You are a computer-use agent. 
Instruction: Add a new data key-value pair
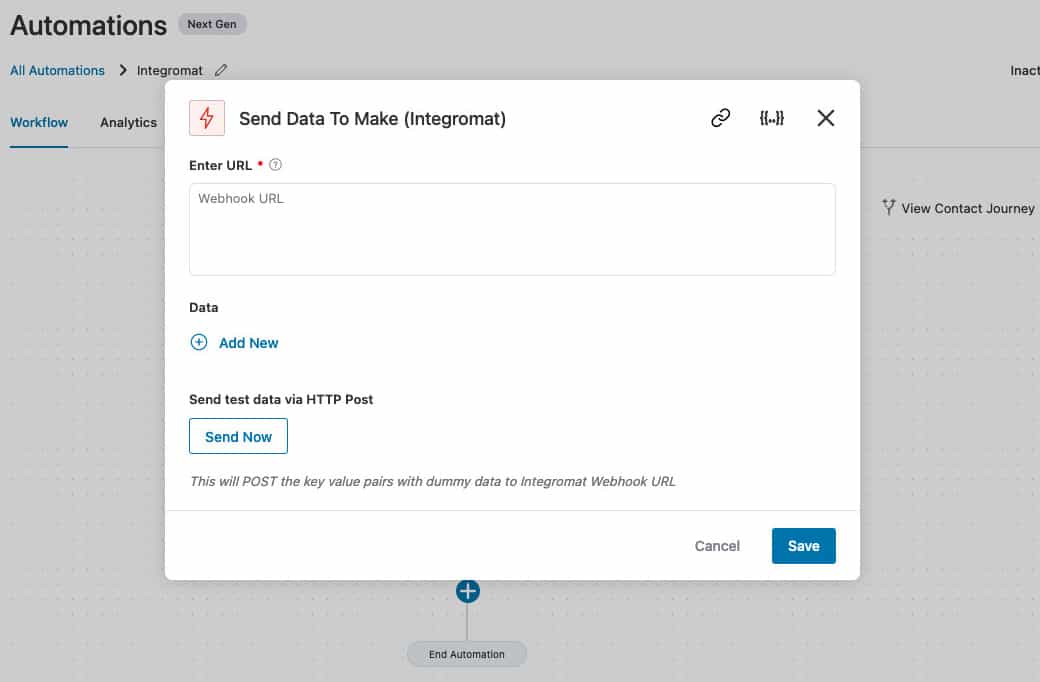249,343
